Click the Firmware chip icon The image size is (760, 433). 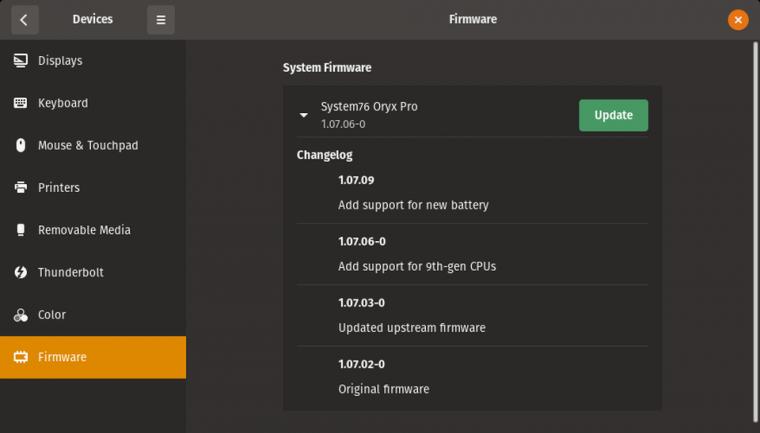coord(20,357)
